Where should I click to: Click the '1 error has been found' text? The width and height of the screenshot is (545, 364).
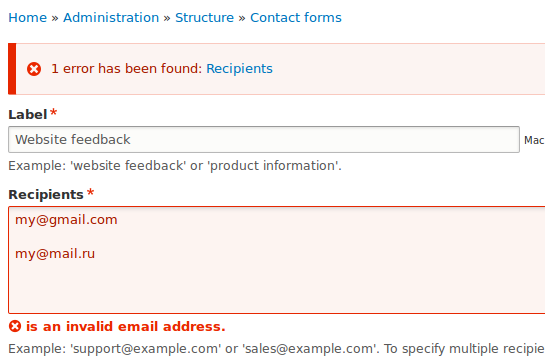pyautogui.click(x=127, y=68)
